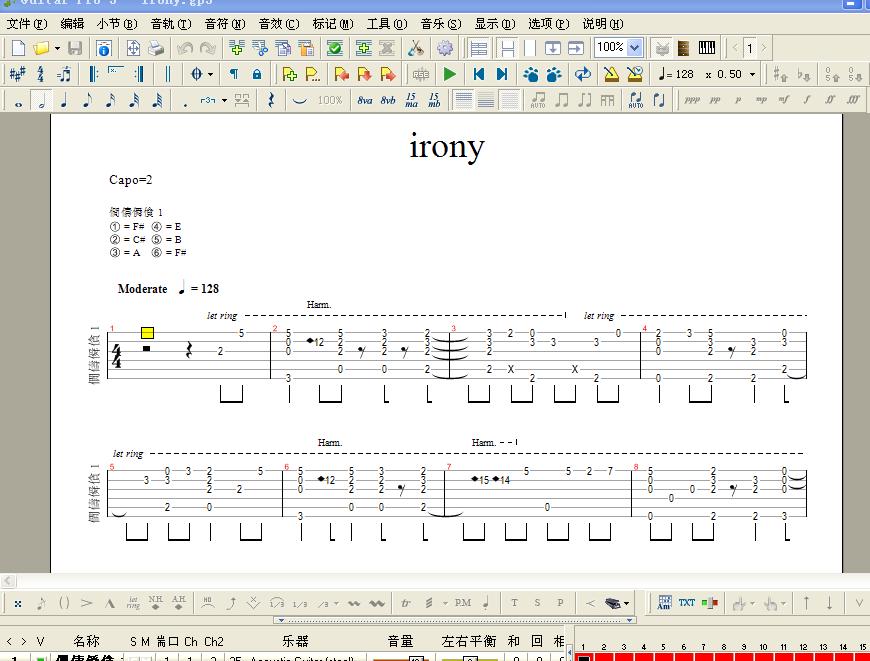Toggle the metronome icon
This screenshot has height=661, width=870.
pos(611,74)
